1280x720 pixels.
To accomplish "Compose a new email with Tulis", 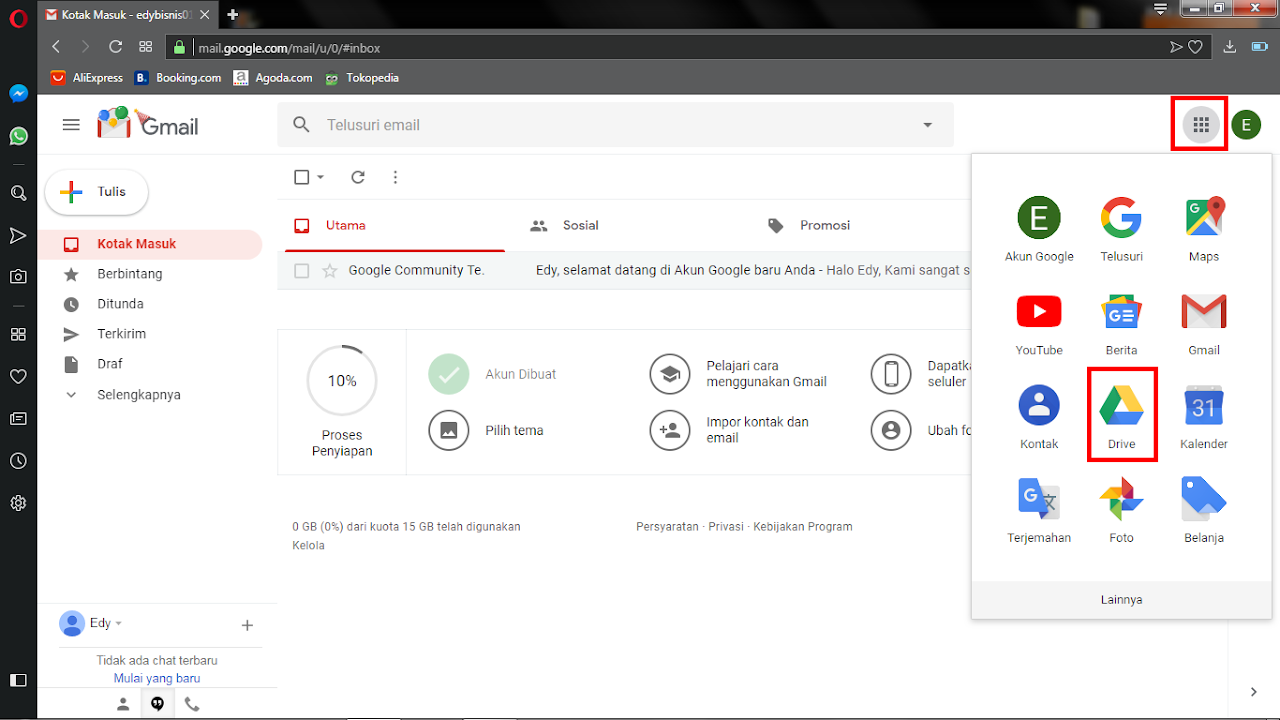I will (97, 192).
